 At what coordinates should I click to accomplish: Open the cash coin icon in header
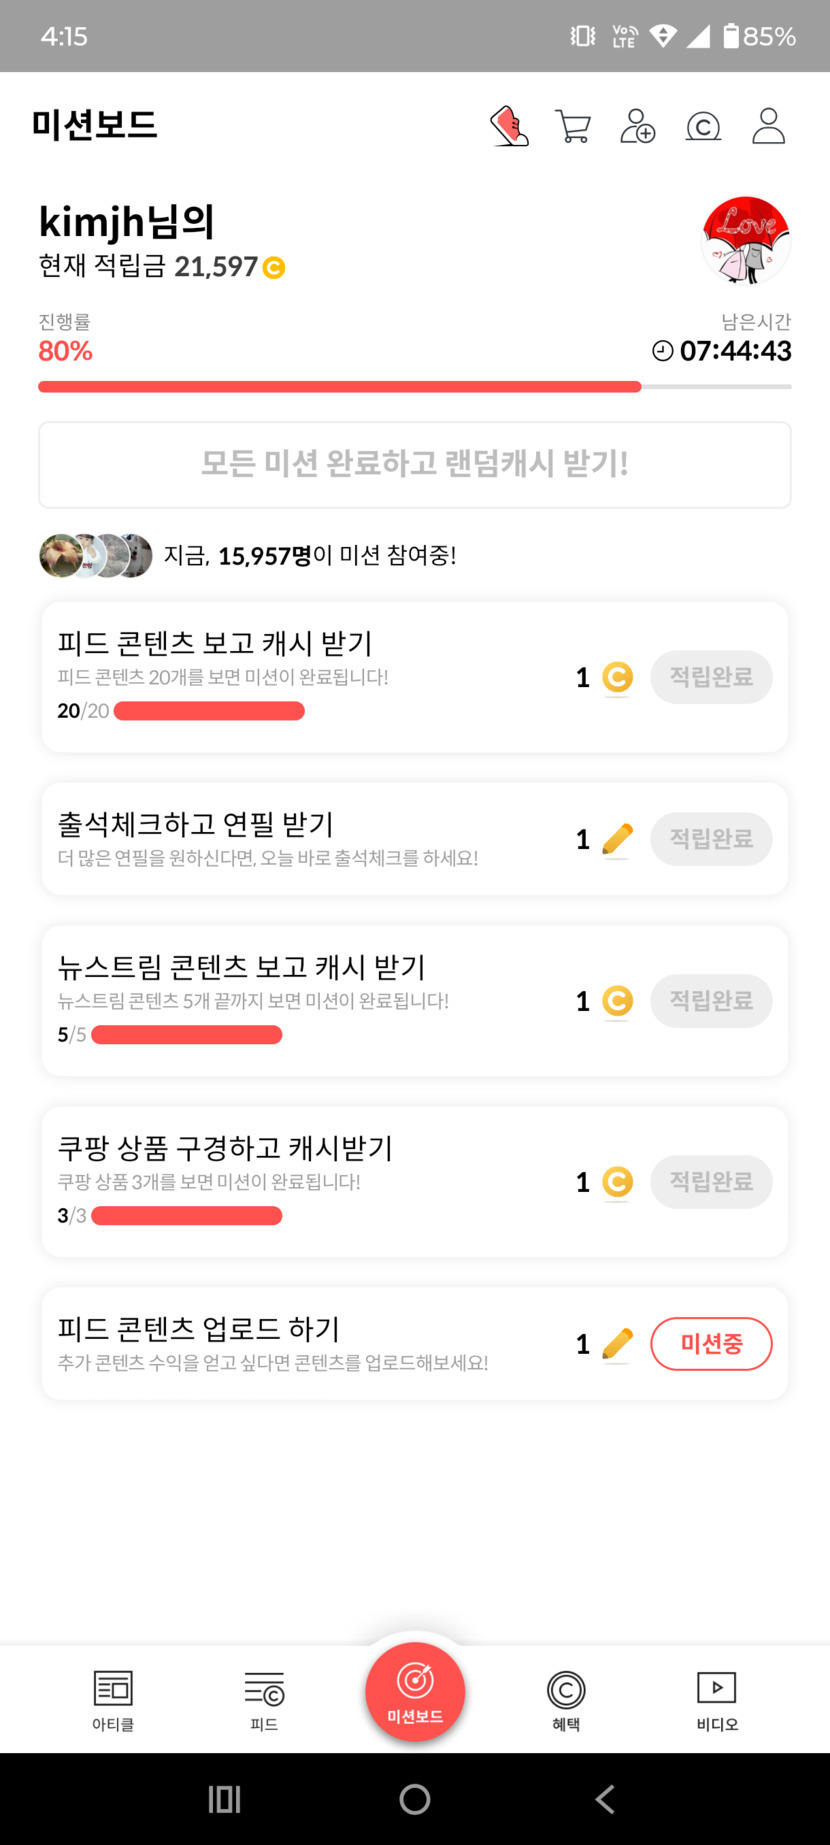click(703, 127)
